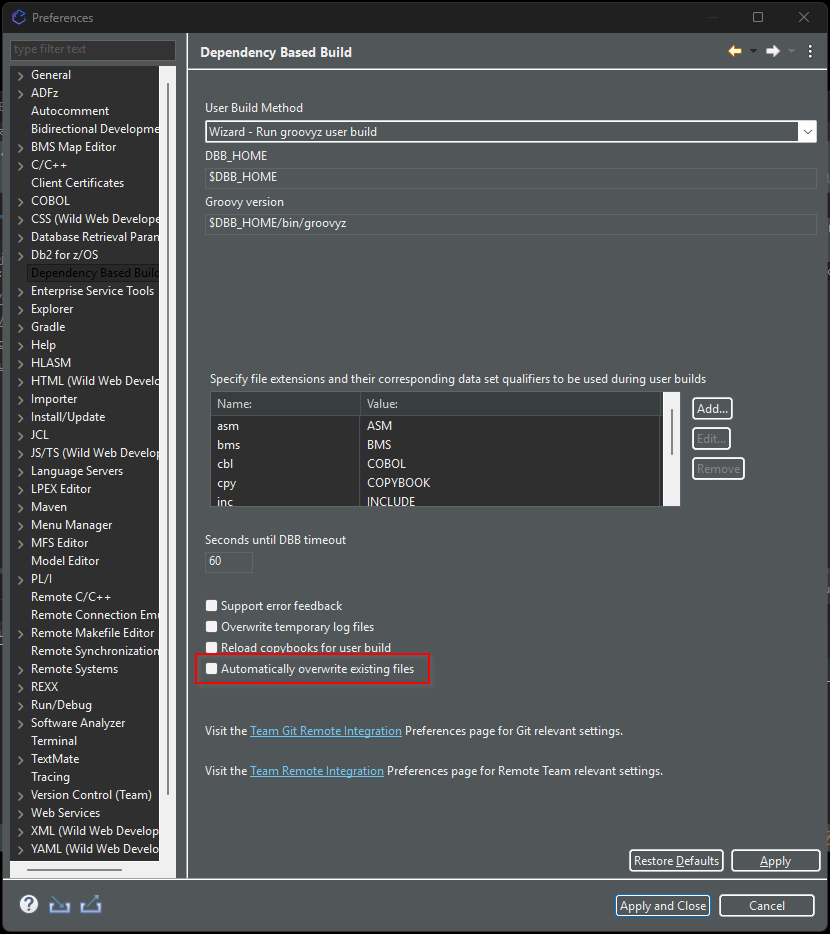Select the cbl extension row

[x=435, y=464]
